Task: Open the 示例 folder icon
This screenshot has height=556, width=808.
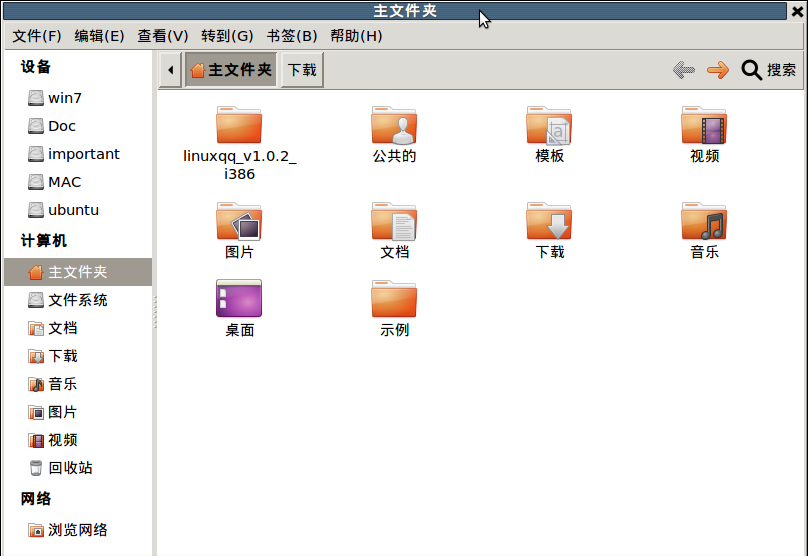Action: click(x=394, y=298)
